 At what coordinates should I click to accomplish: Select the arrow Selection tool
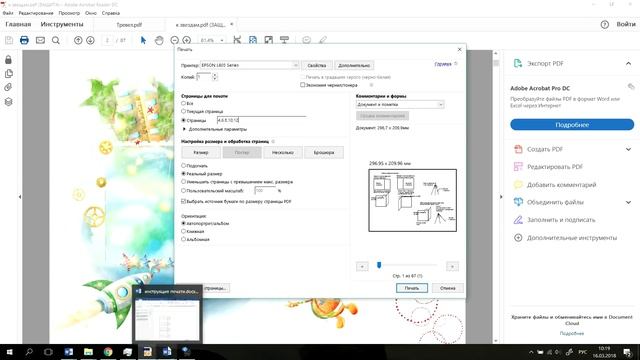click(143, 40)
